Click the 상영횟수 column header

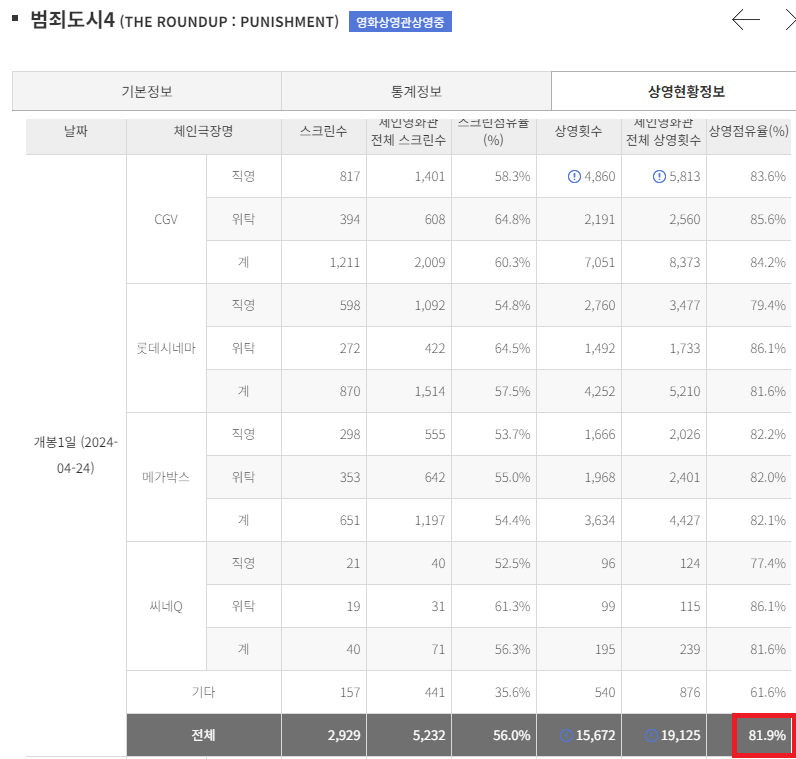pos(578,131)
